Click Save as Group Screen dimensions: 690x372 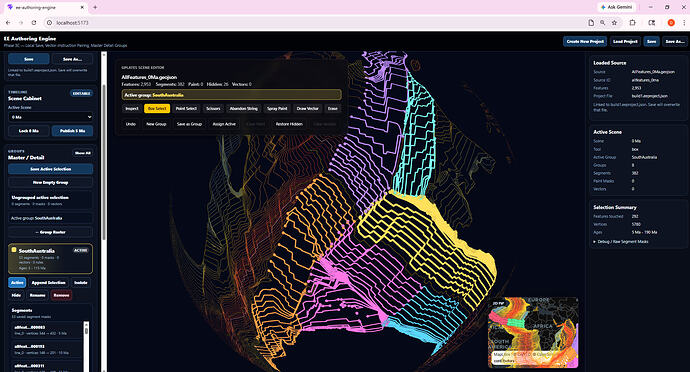189,124
